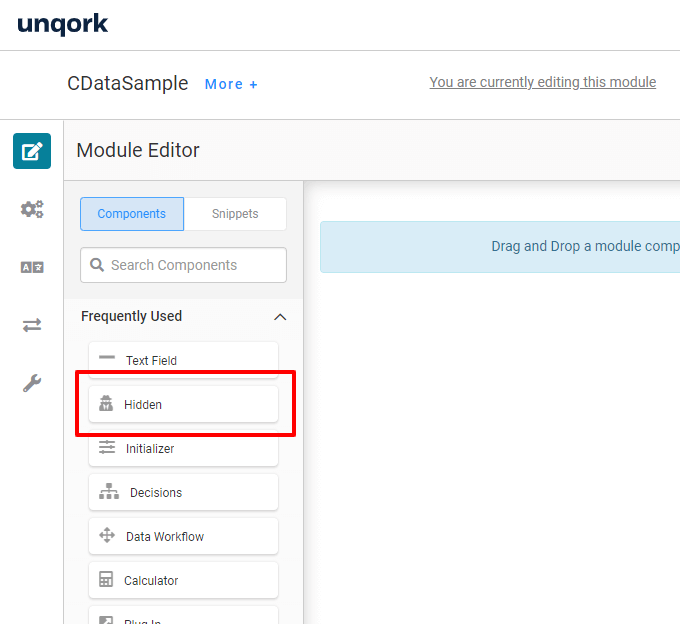680x624 pixels.
Task: Select the Text Field component
Action: click(x=183, y=361)
